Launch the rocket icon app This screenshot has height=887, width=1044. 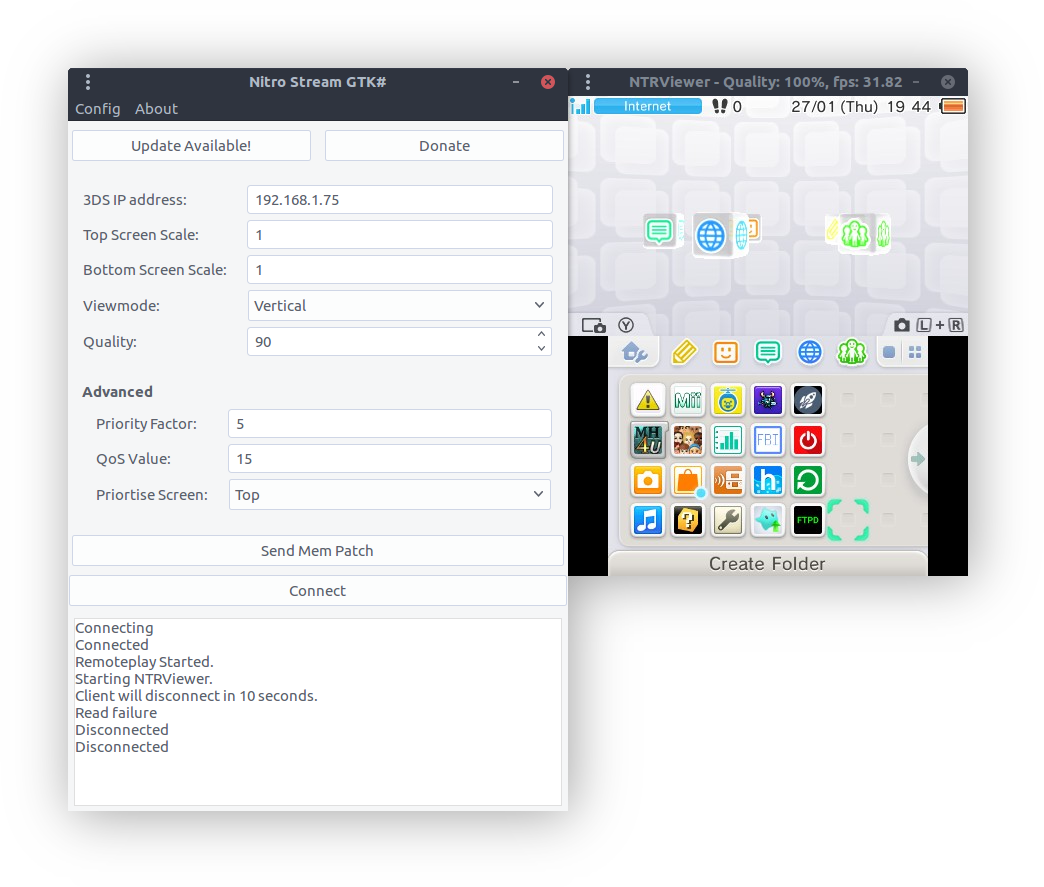click(x=808, y=400)
